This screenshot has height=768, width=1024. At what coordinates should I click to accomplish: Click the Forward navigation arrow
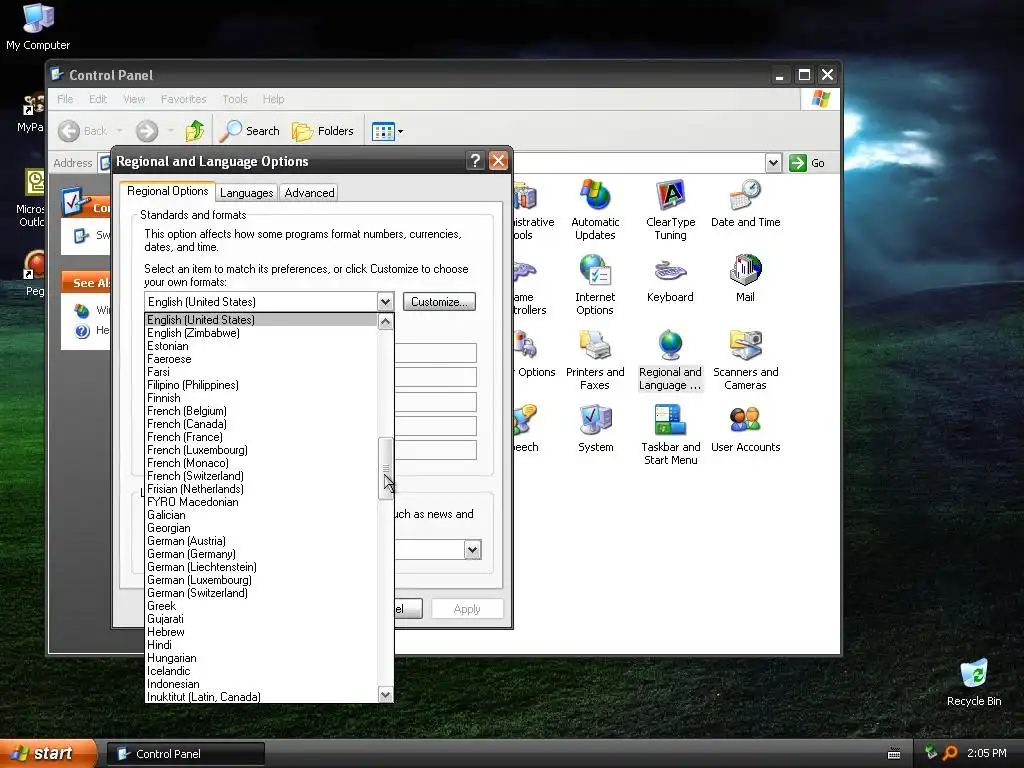(147, 131)
